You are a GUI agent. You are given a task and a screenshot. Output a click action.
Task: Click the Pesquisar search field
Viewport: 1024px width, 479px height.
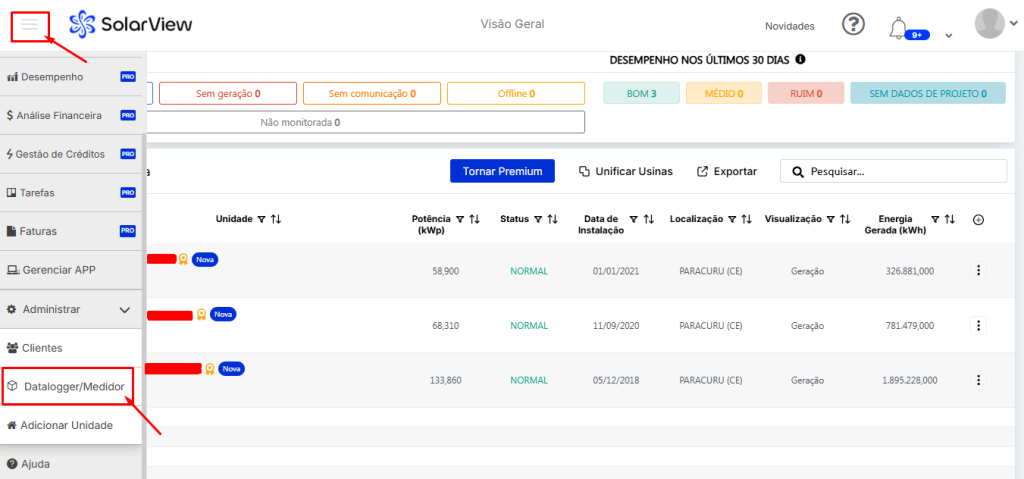[x=900, y=171]
